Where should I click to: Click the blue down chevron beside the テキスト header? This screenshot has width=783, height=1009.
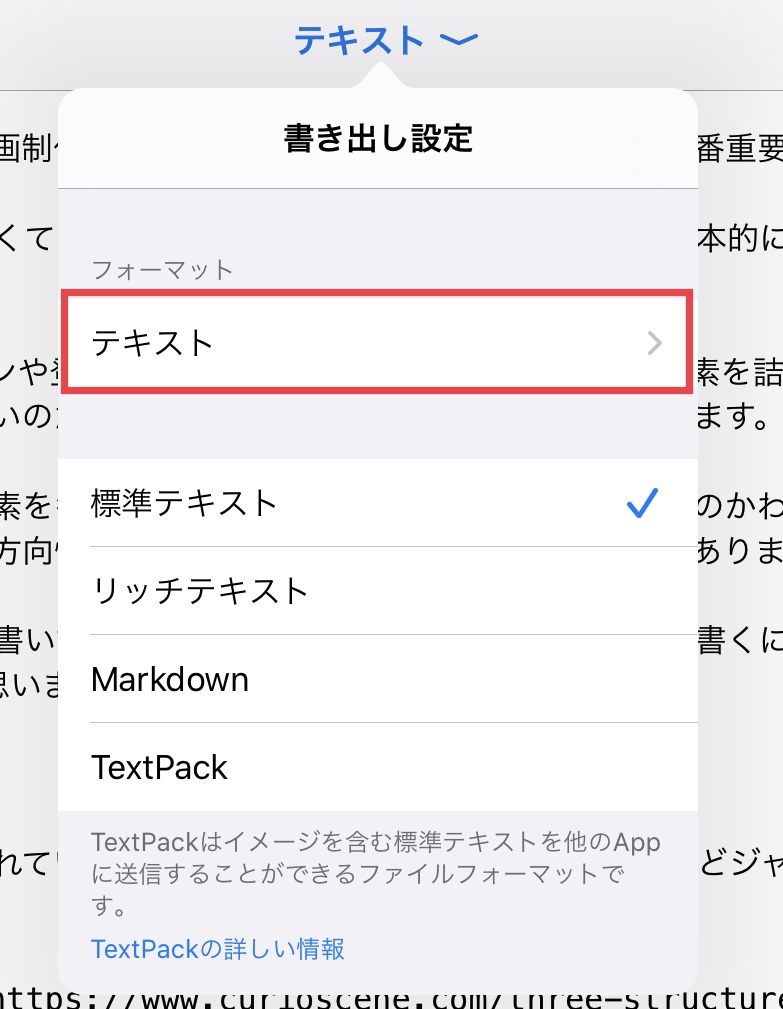459,40
